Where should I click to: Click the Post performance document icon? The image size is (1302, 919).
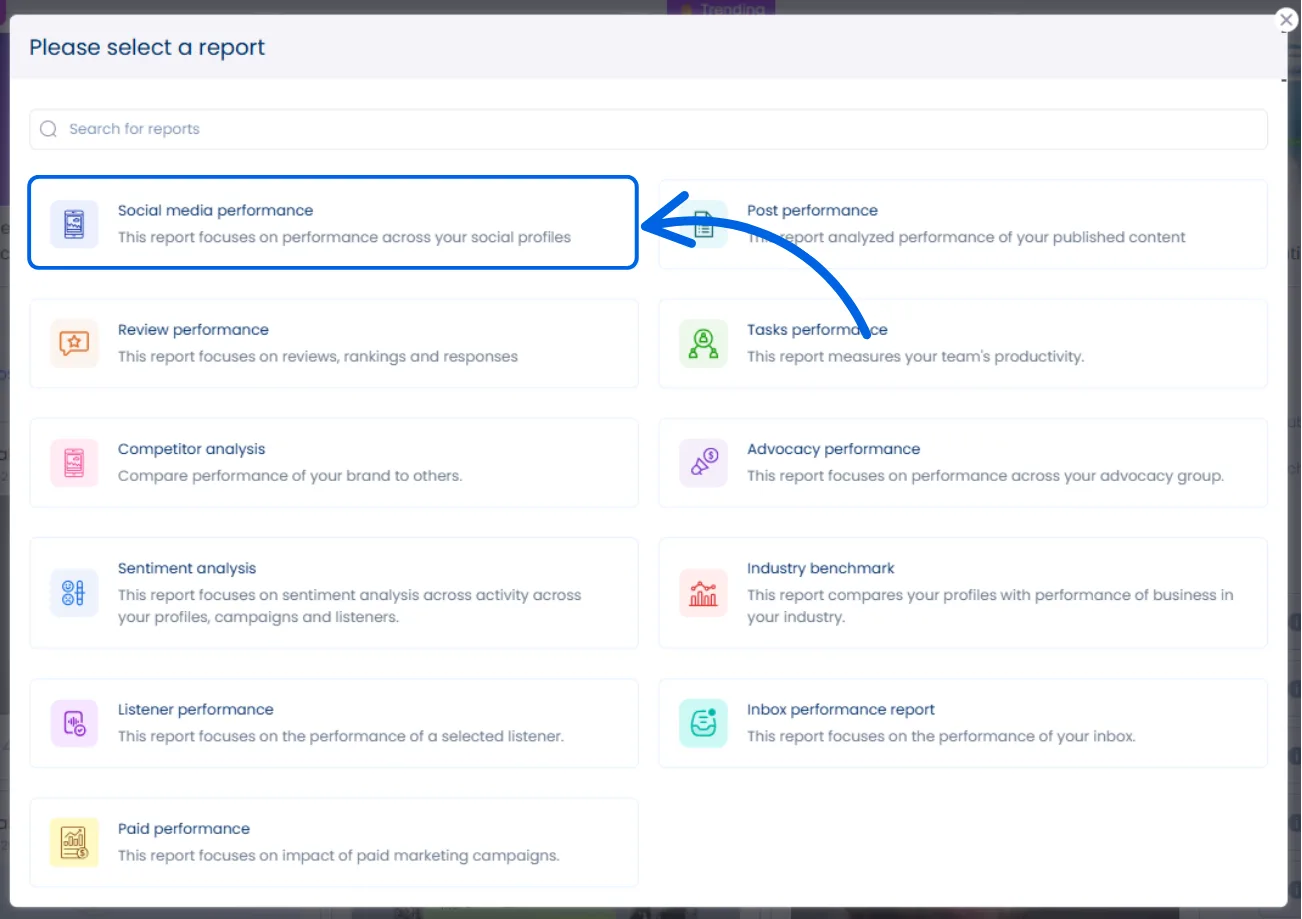[702, 222]
